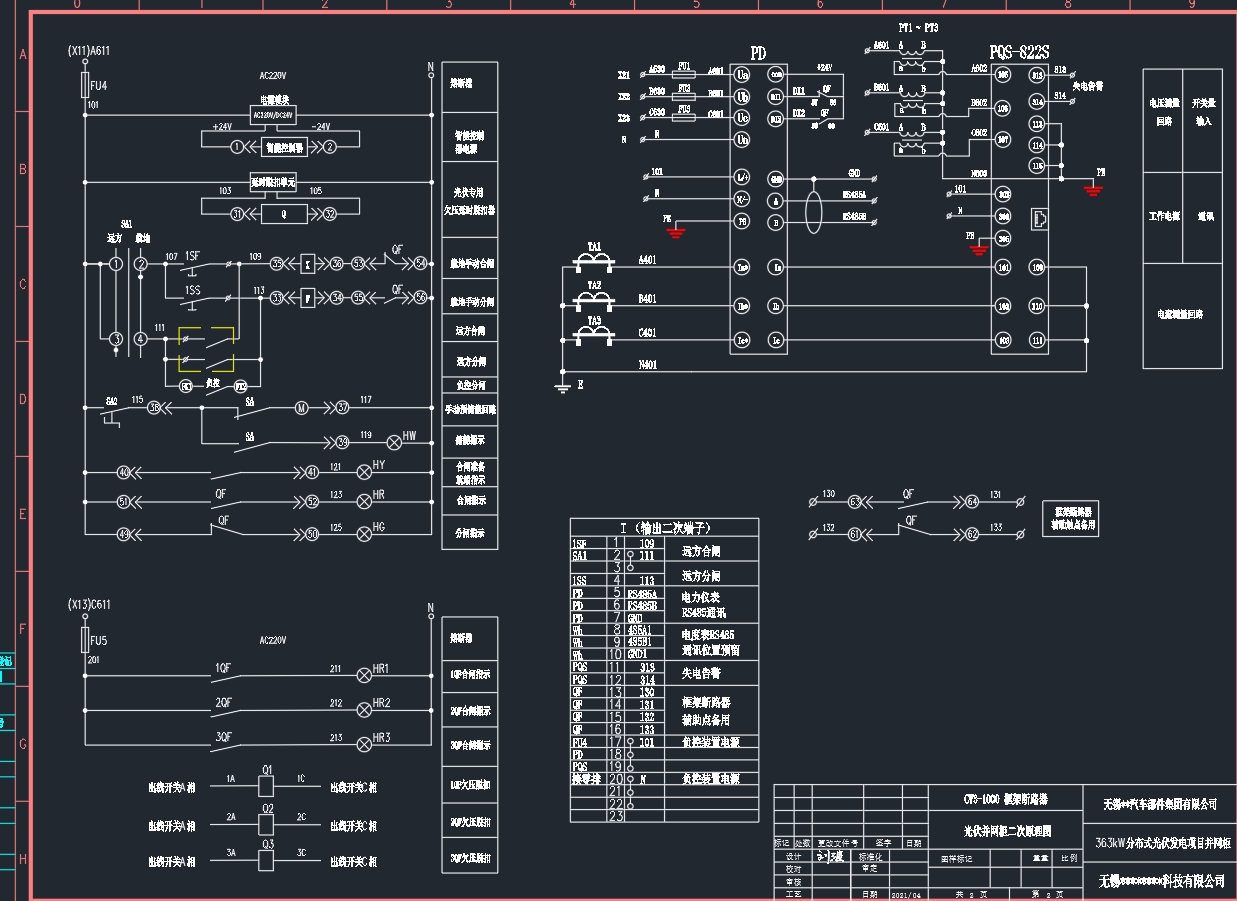This screenshot has width=1237, height=901.
Task: Click the DI1 input label on PD
Action: 799,91
